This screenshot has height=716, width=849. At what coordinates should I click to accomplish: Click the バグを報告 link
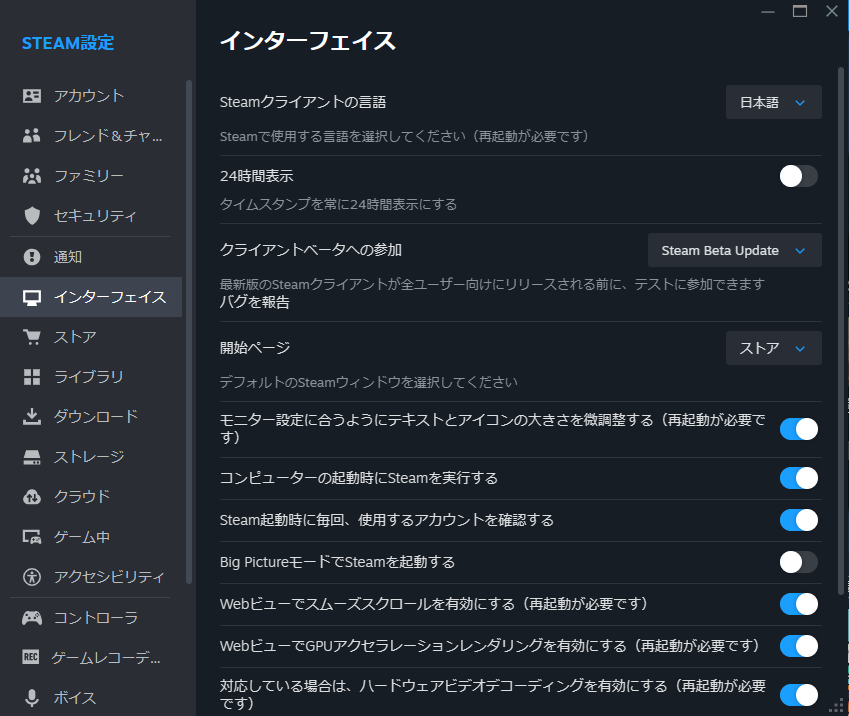[x=254, y=302]
